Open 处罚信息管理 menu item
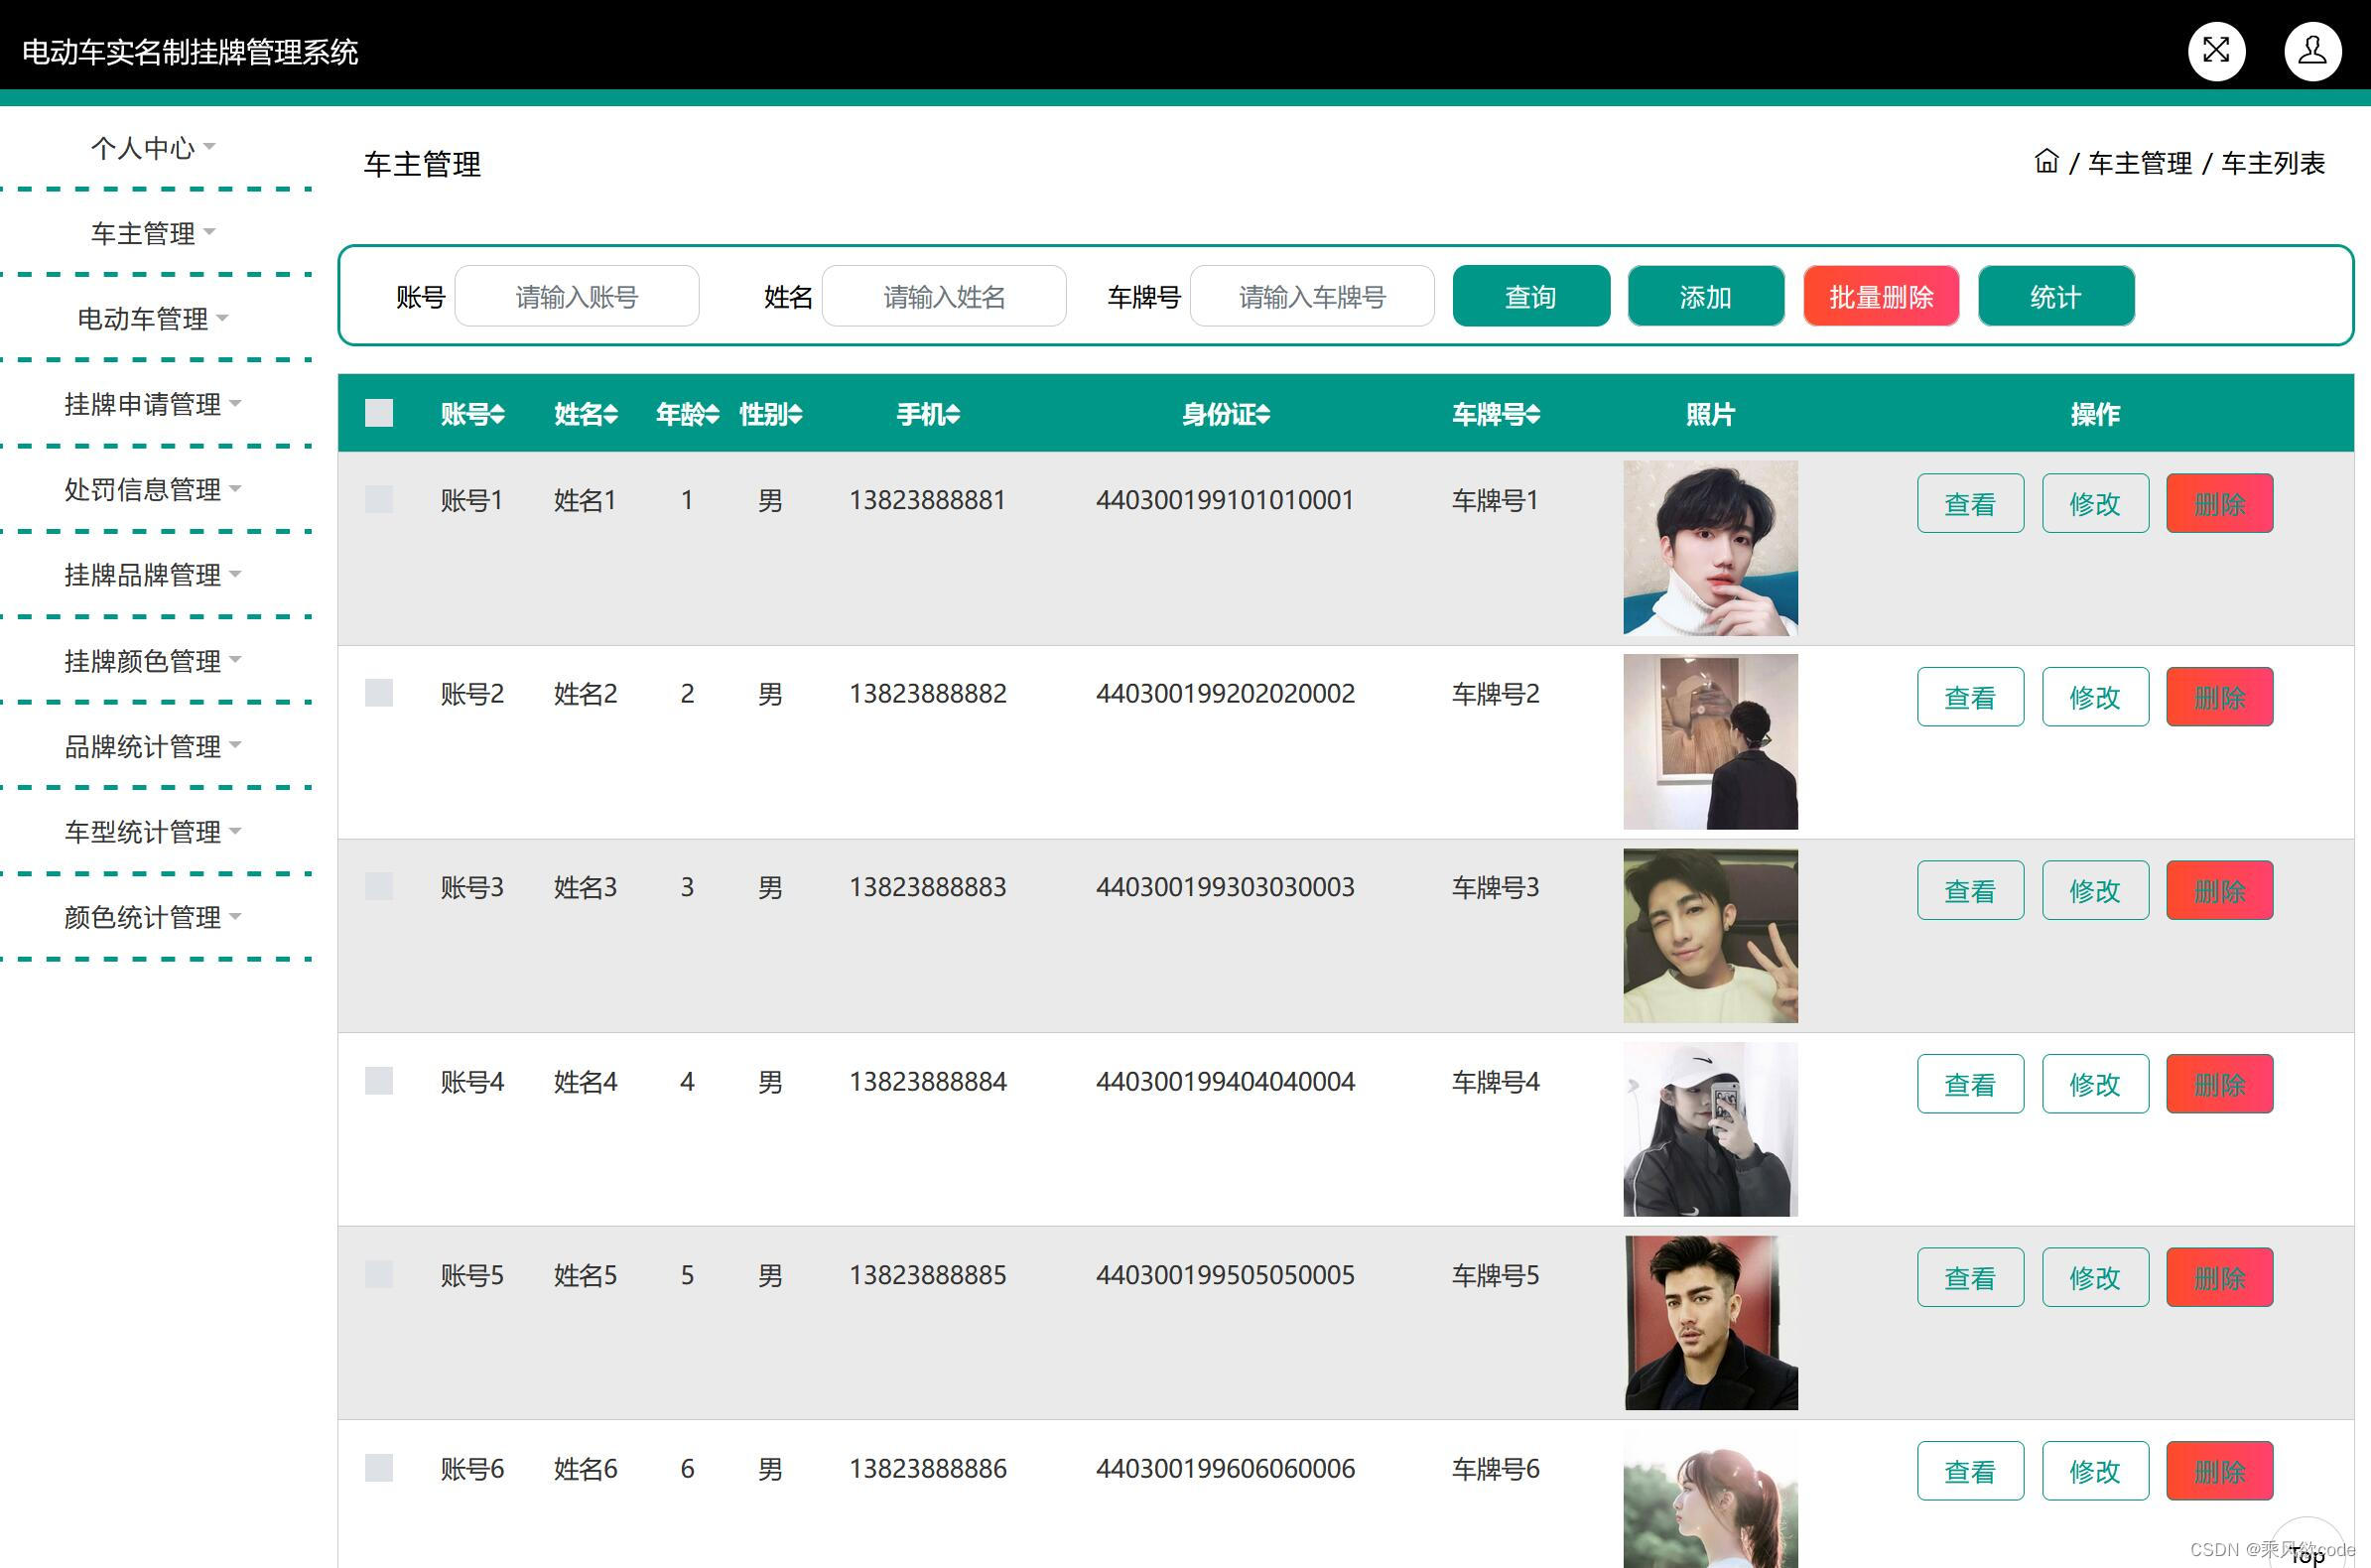 point(153,489)
